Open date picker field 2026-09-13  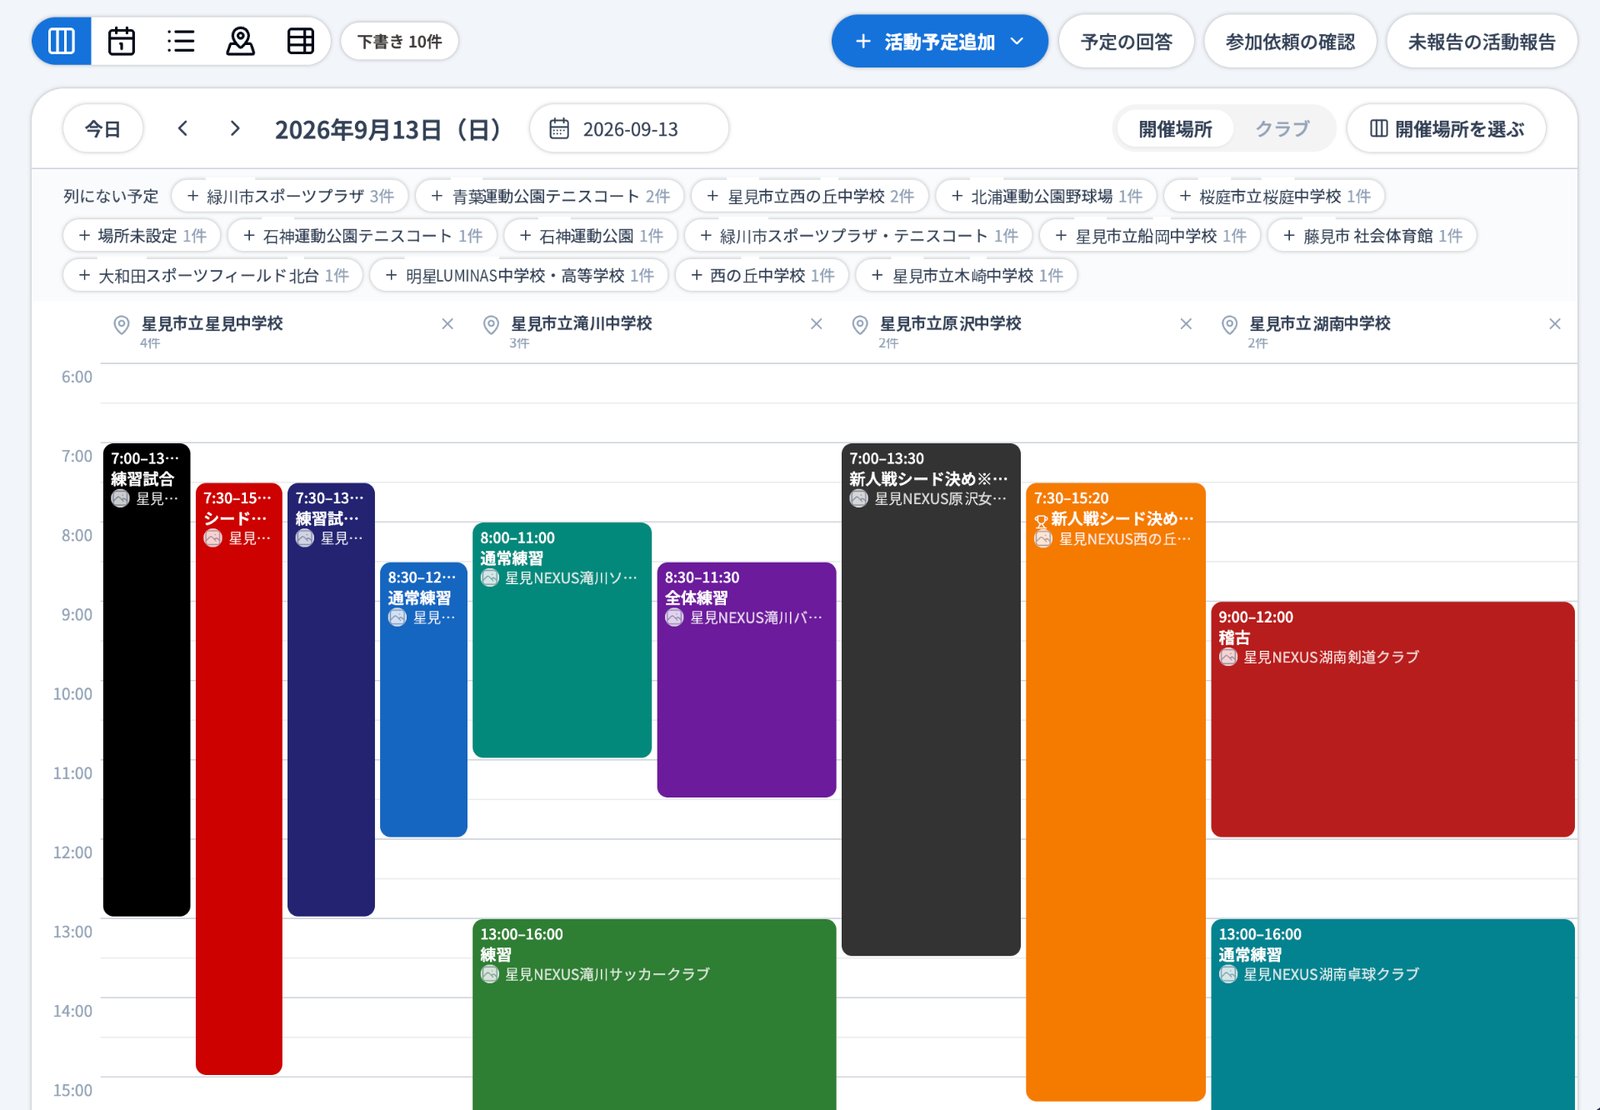[x=629, y=129]
